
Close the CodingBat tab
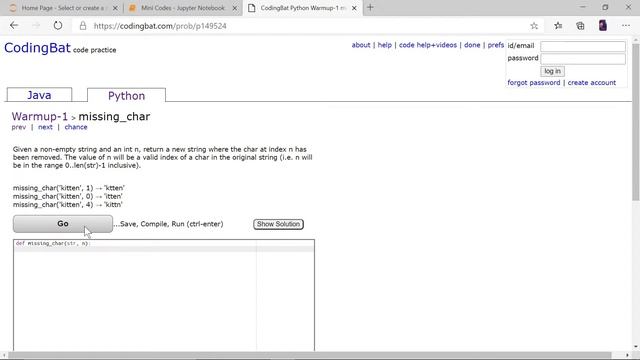(x=354, y=8)
